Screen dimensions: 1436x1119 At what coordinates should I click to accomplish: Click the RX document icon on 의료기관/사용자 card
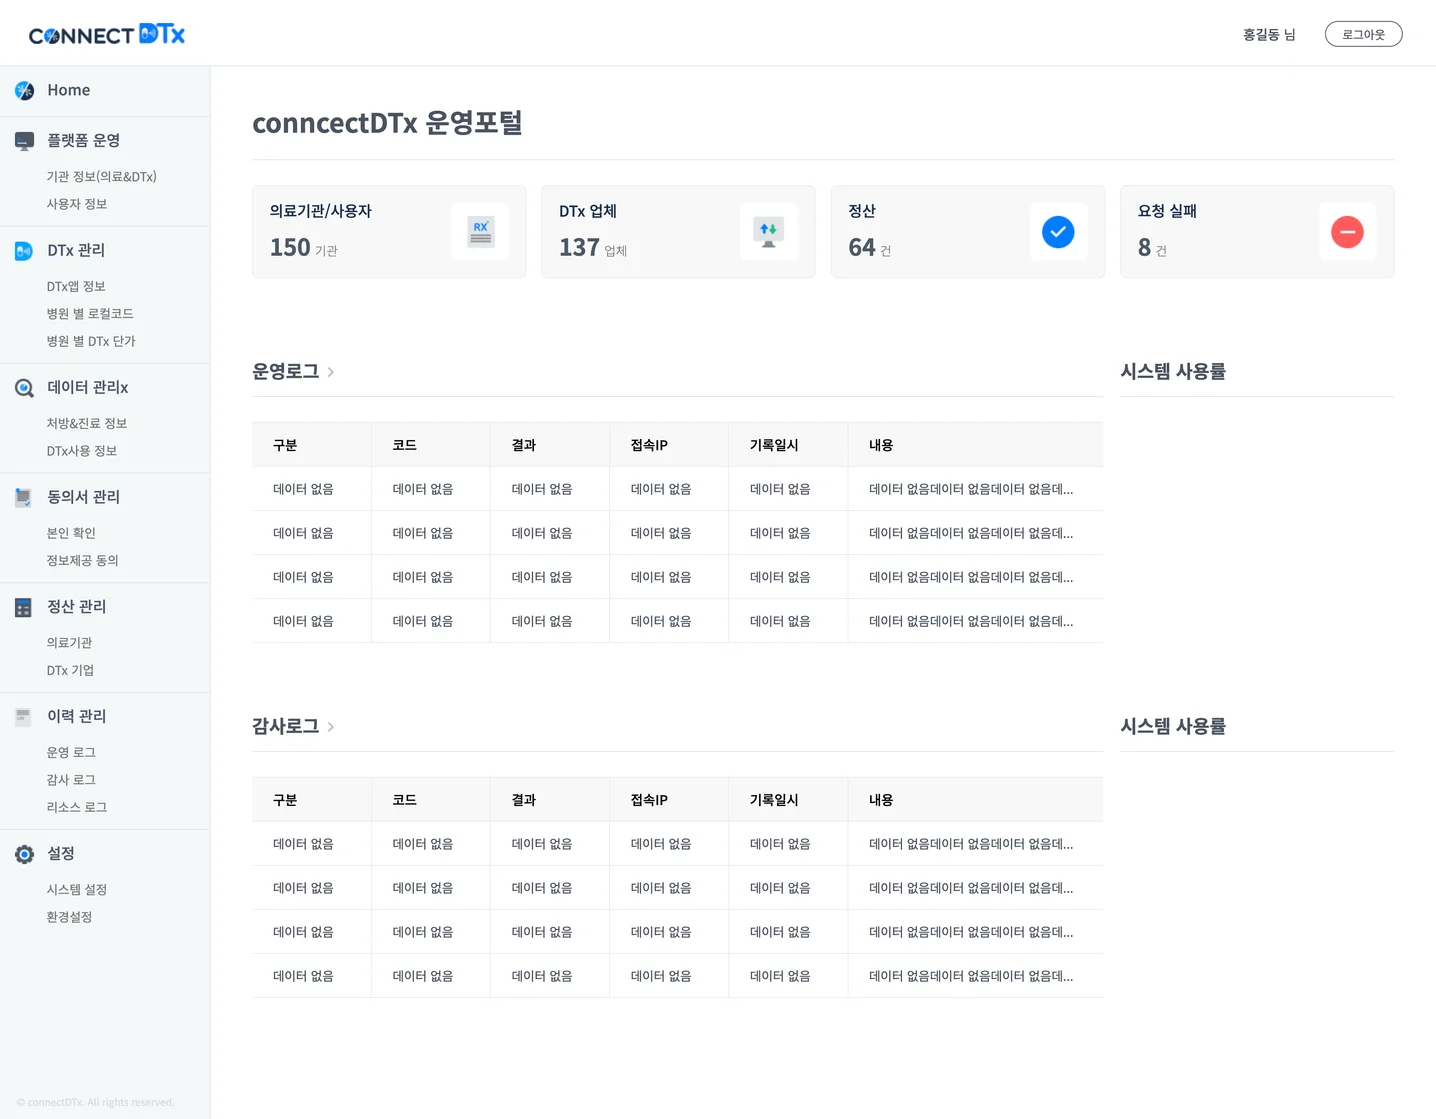[481, 232]
